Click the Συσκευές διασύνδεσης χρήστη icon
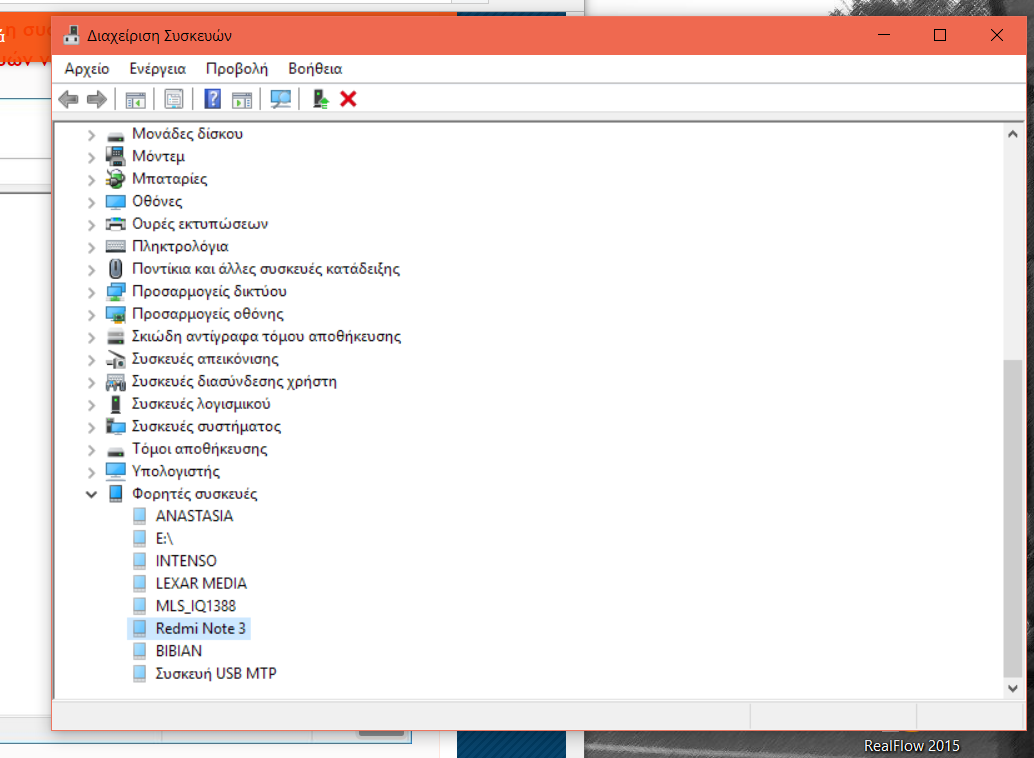This screenshot has height=758, width=1034. [x=115, y=382]
